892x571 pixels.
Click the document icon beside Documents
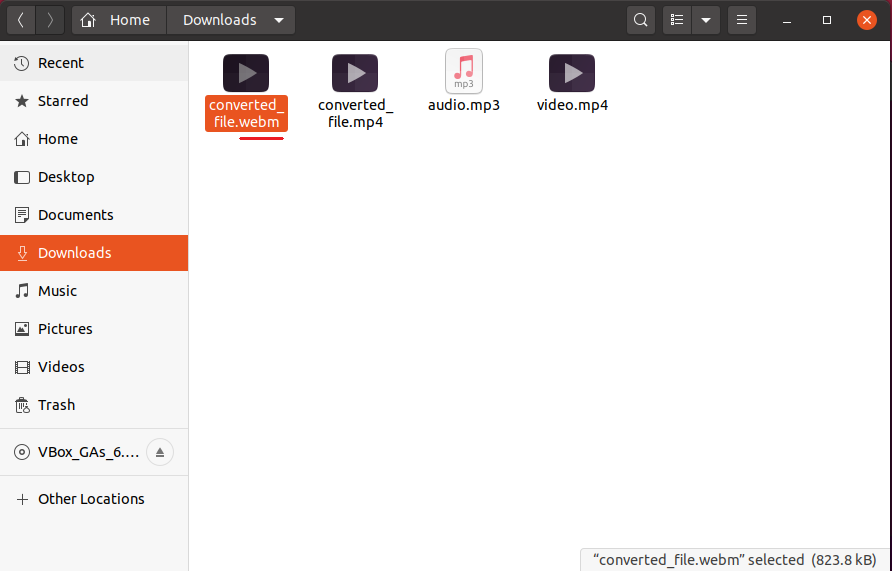click(x=22, y=215)
